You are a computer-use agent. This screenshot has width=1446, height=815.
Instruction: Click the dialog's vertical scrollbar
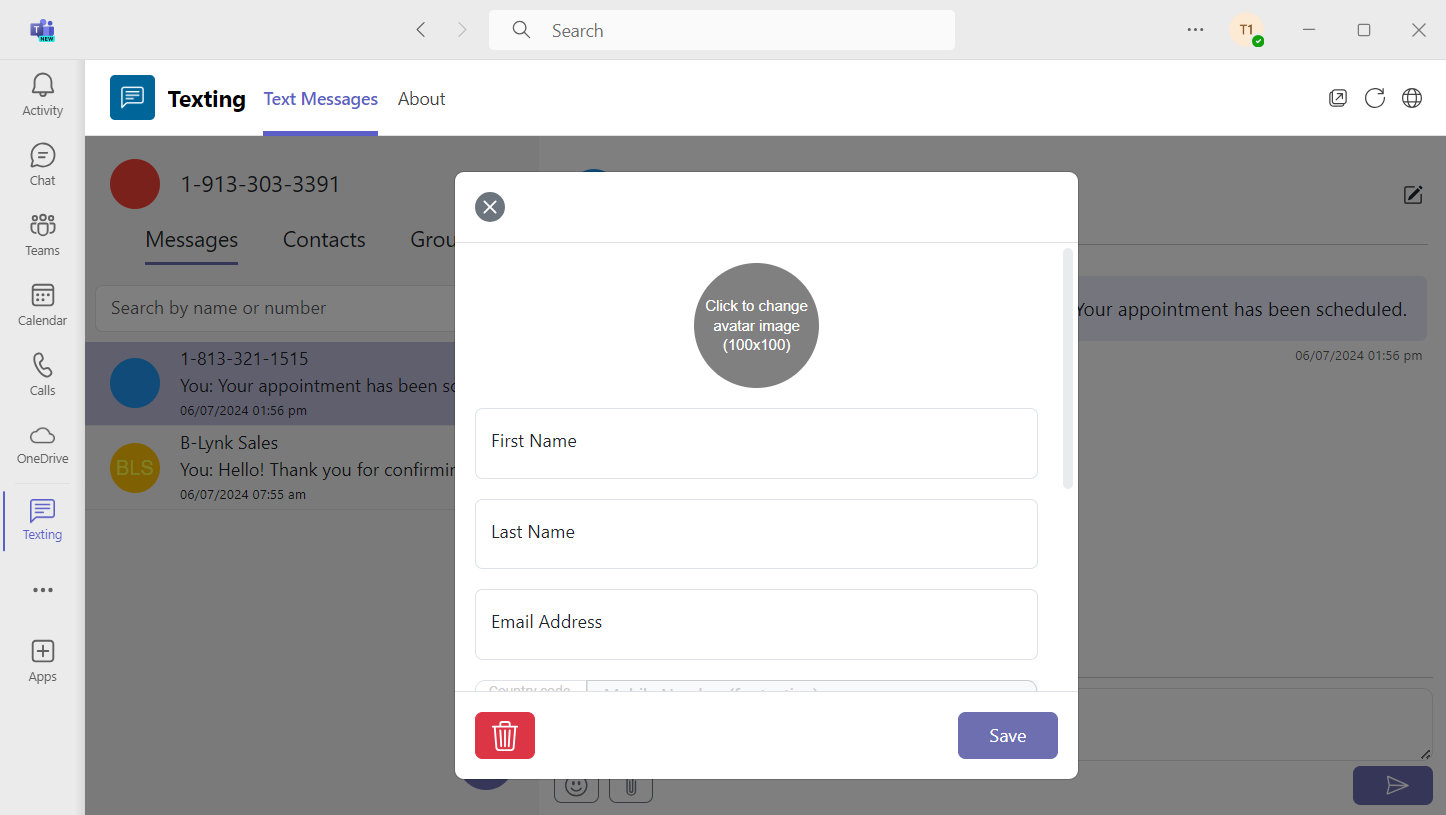(1067, 368)
